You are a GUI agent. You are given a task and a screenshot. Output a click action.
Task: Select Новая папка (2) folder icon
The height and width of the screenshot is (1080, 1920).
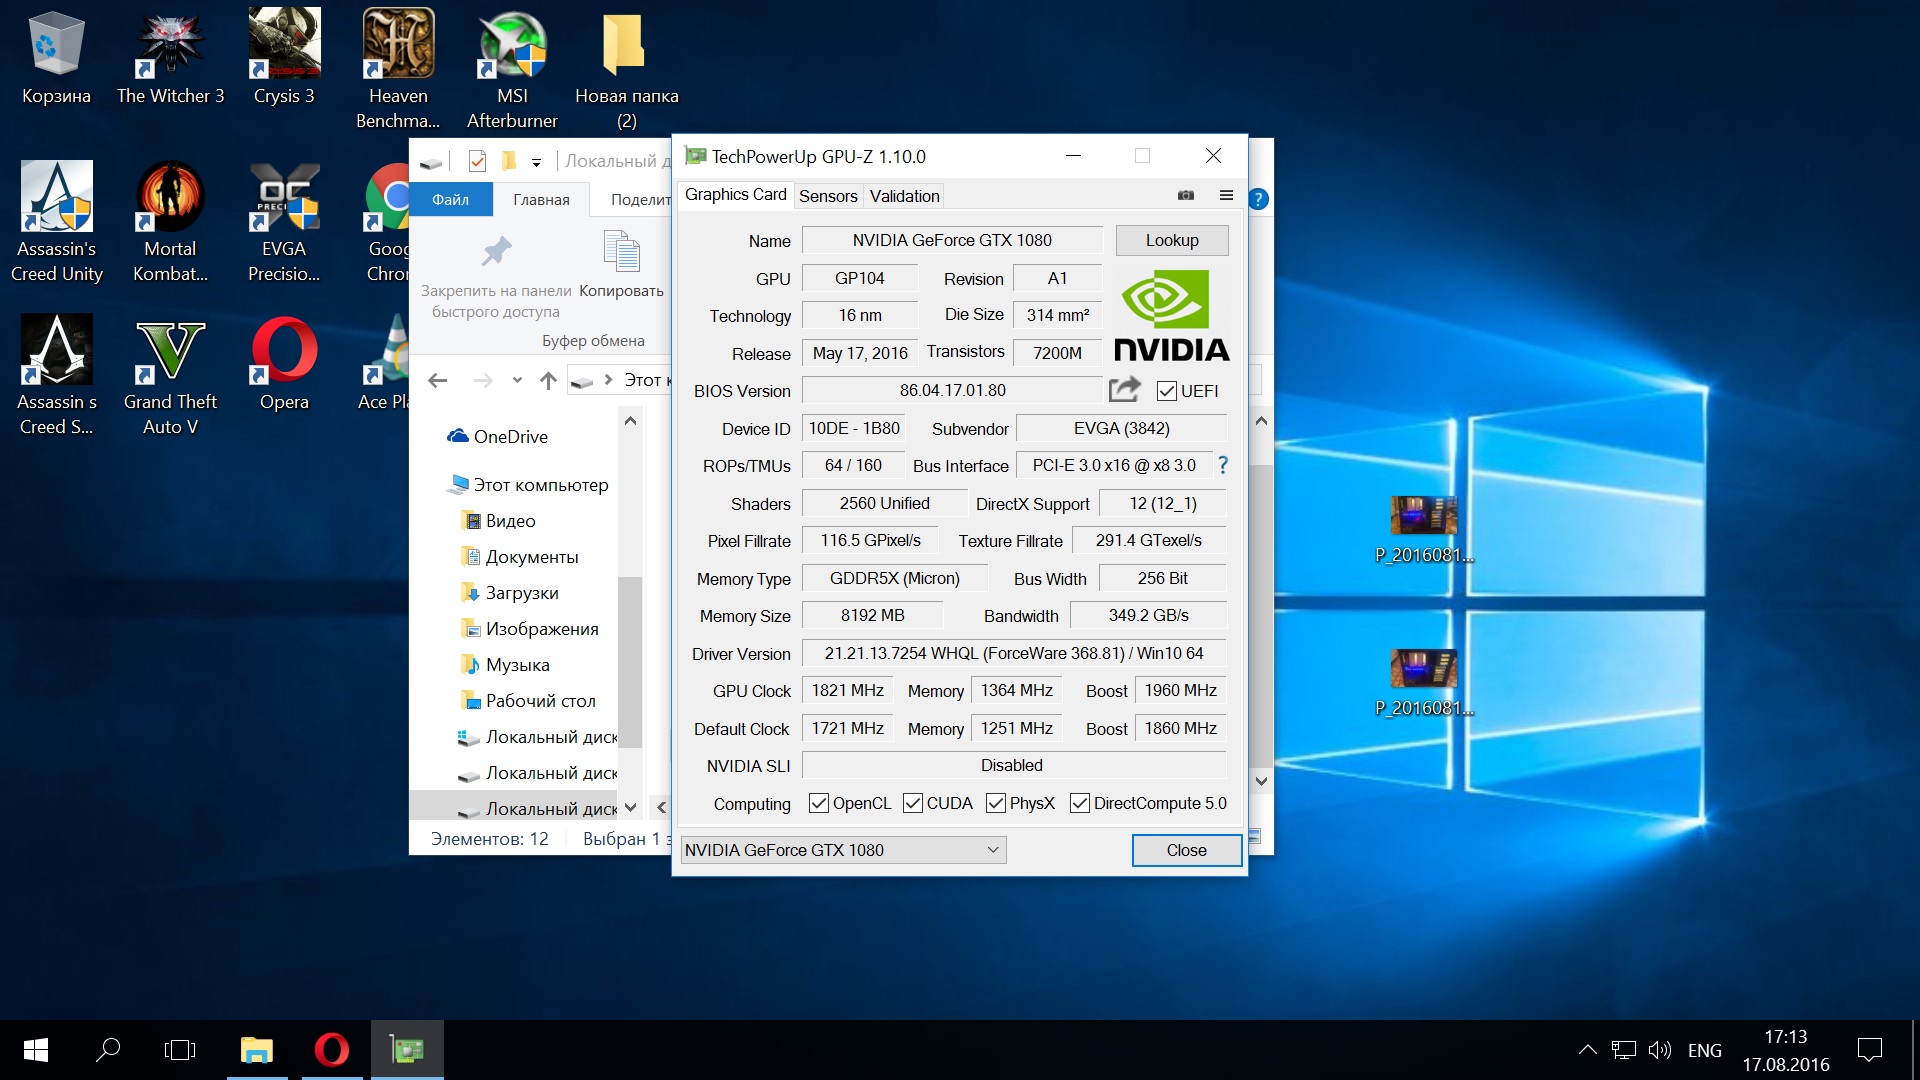pyautogui.click(x=626, y=70)
